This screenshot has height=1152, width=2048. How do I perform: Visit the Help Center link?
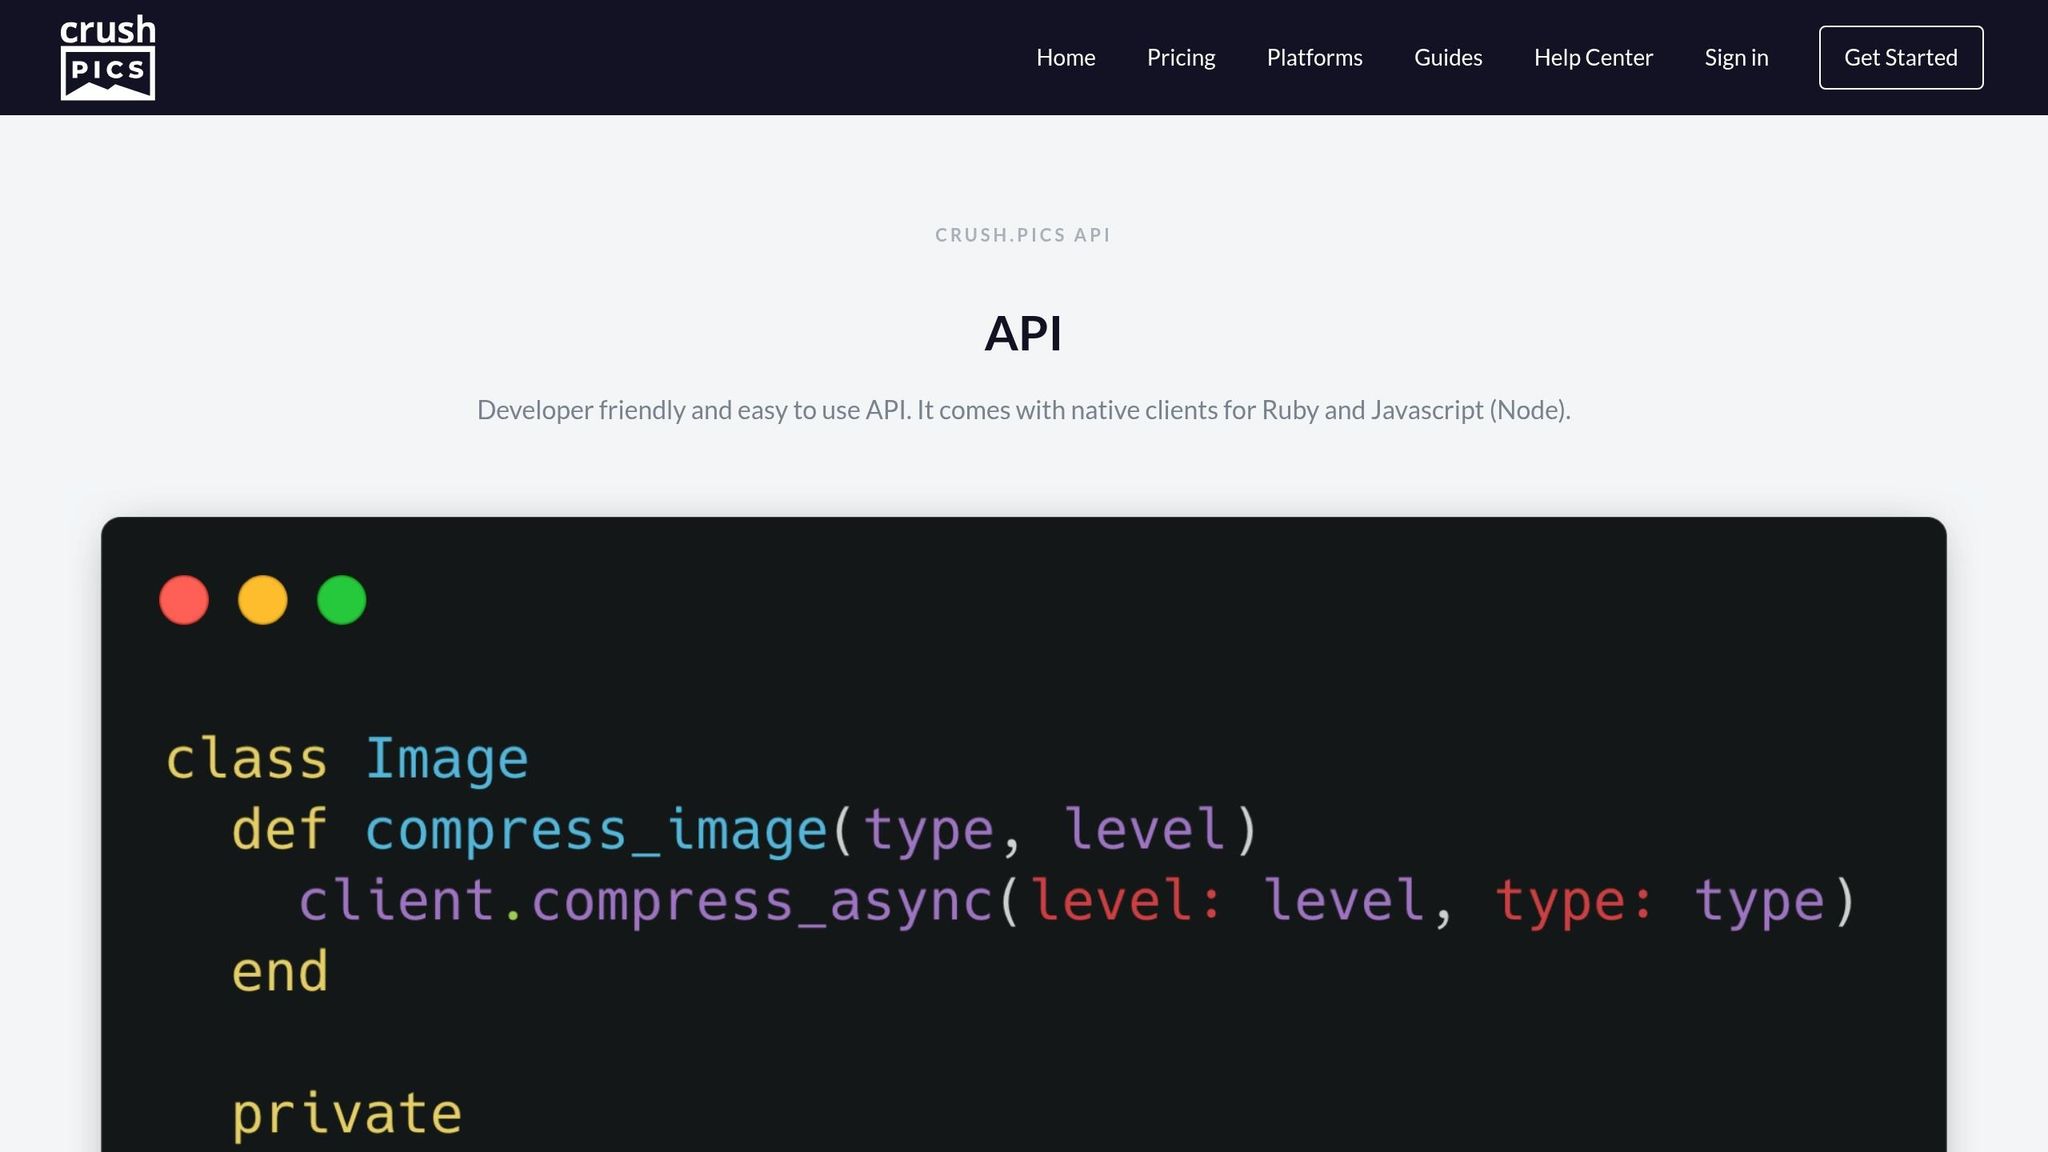coord(1593,58)
